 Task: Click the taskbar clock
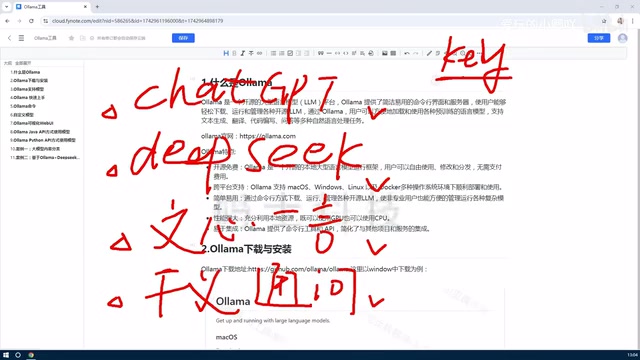tap(633, 355)
